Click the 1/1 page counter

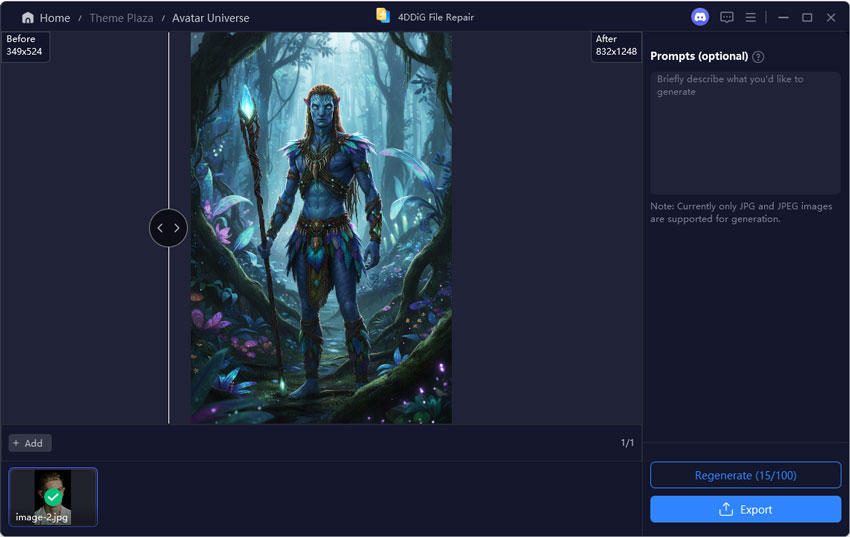click(627, 443)
